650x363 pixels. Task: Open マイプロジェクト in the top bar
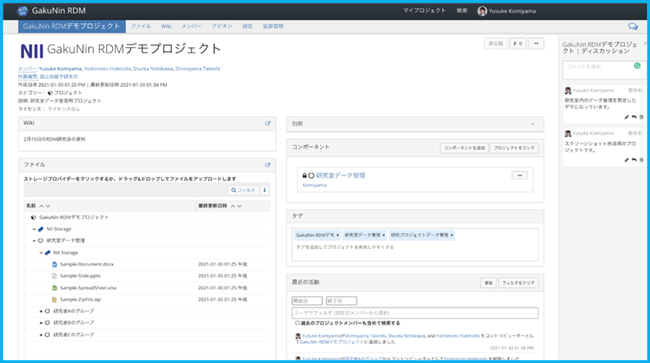pos(424,11)
